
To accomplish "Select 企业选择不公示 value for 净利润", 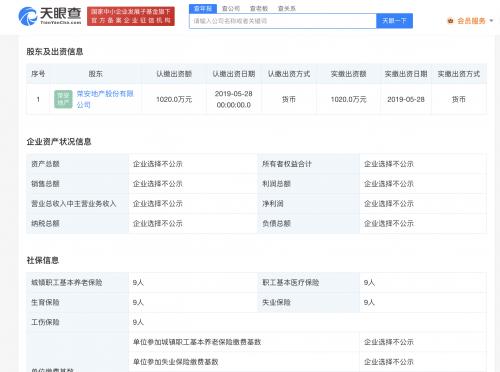I will (x=389, y=204).
